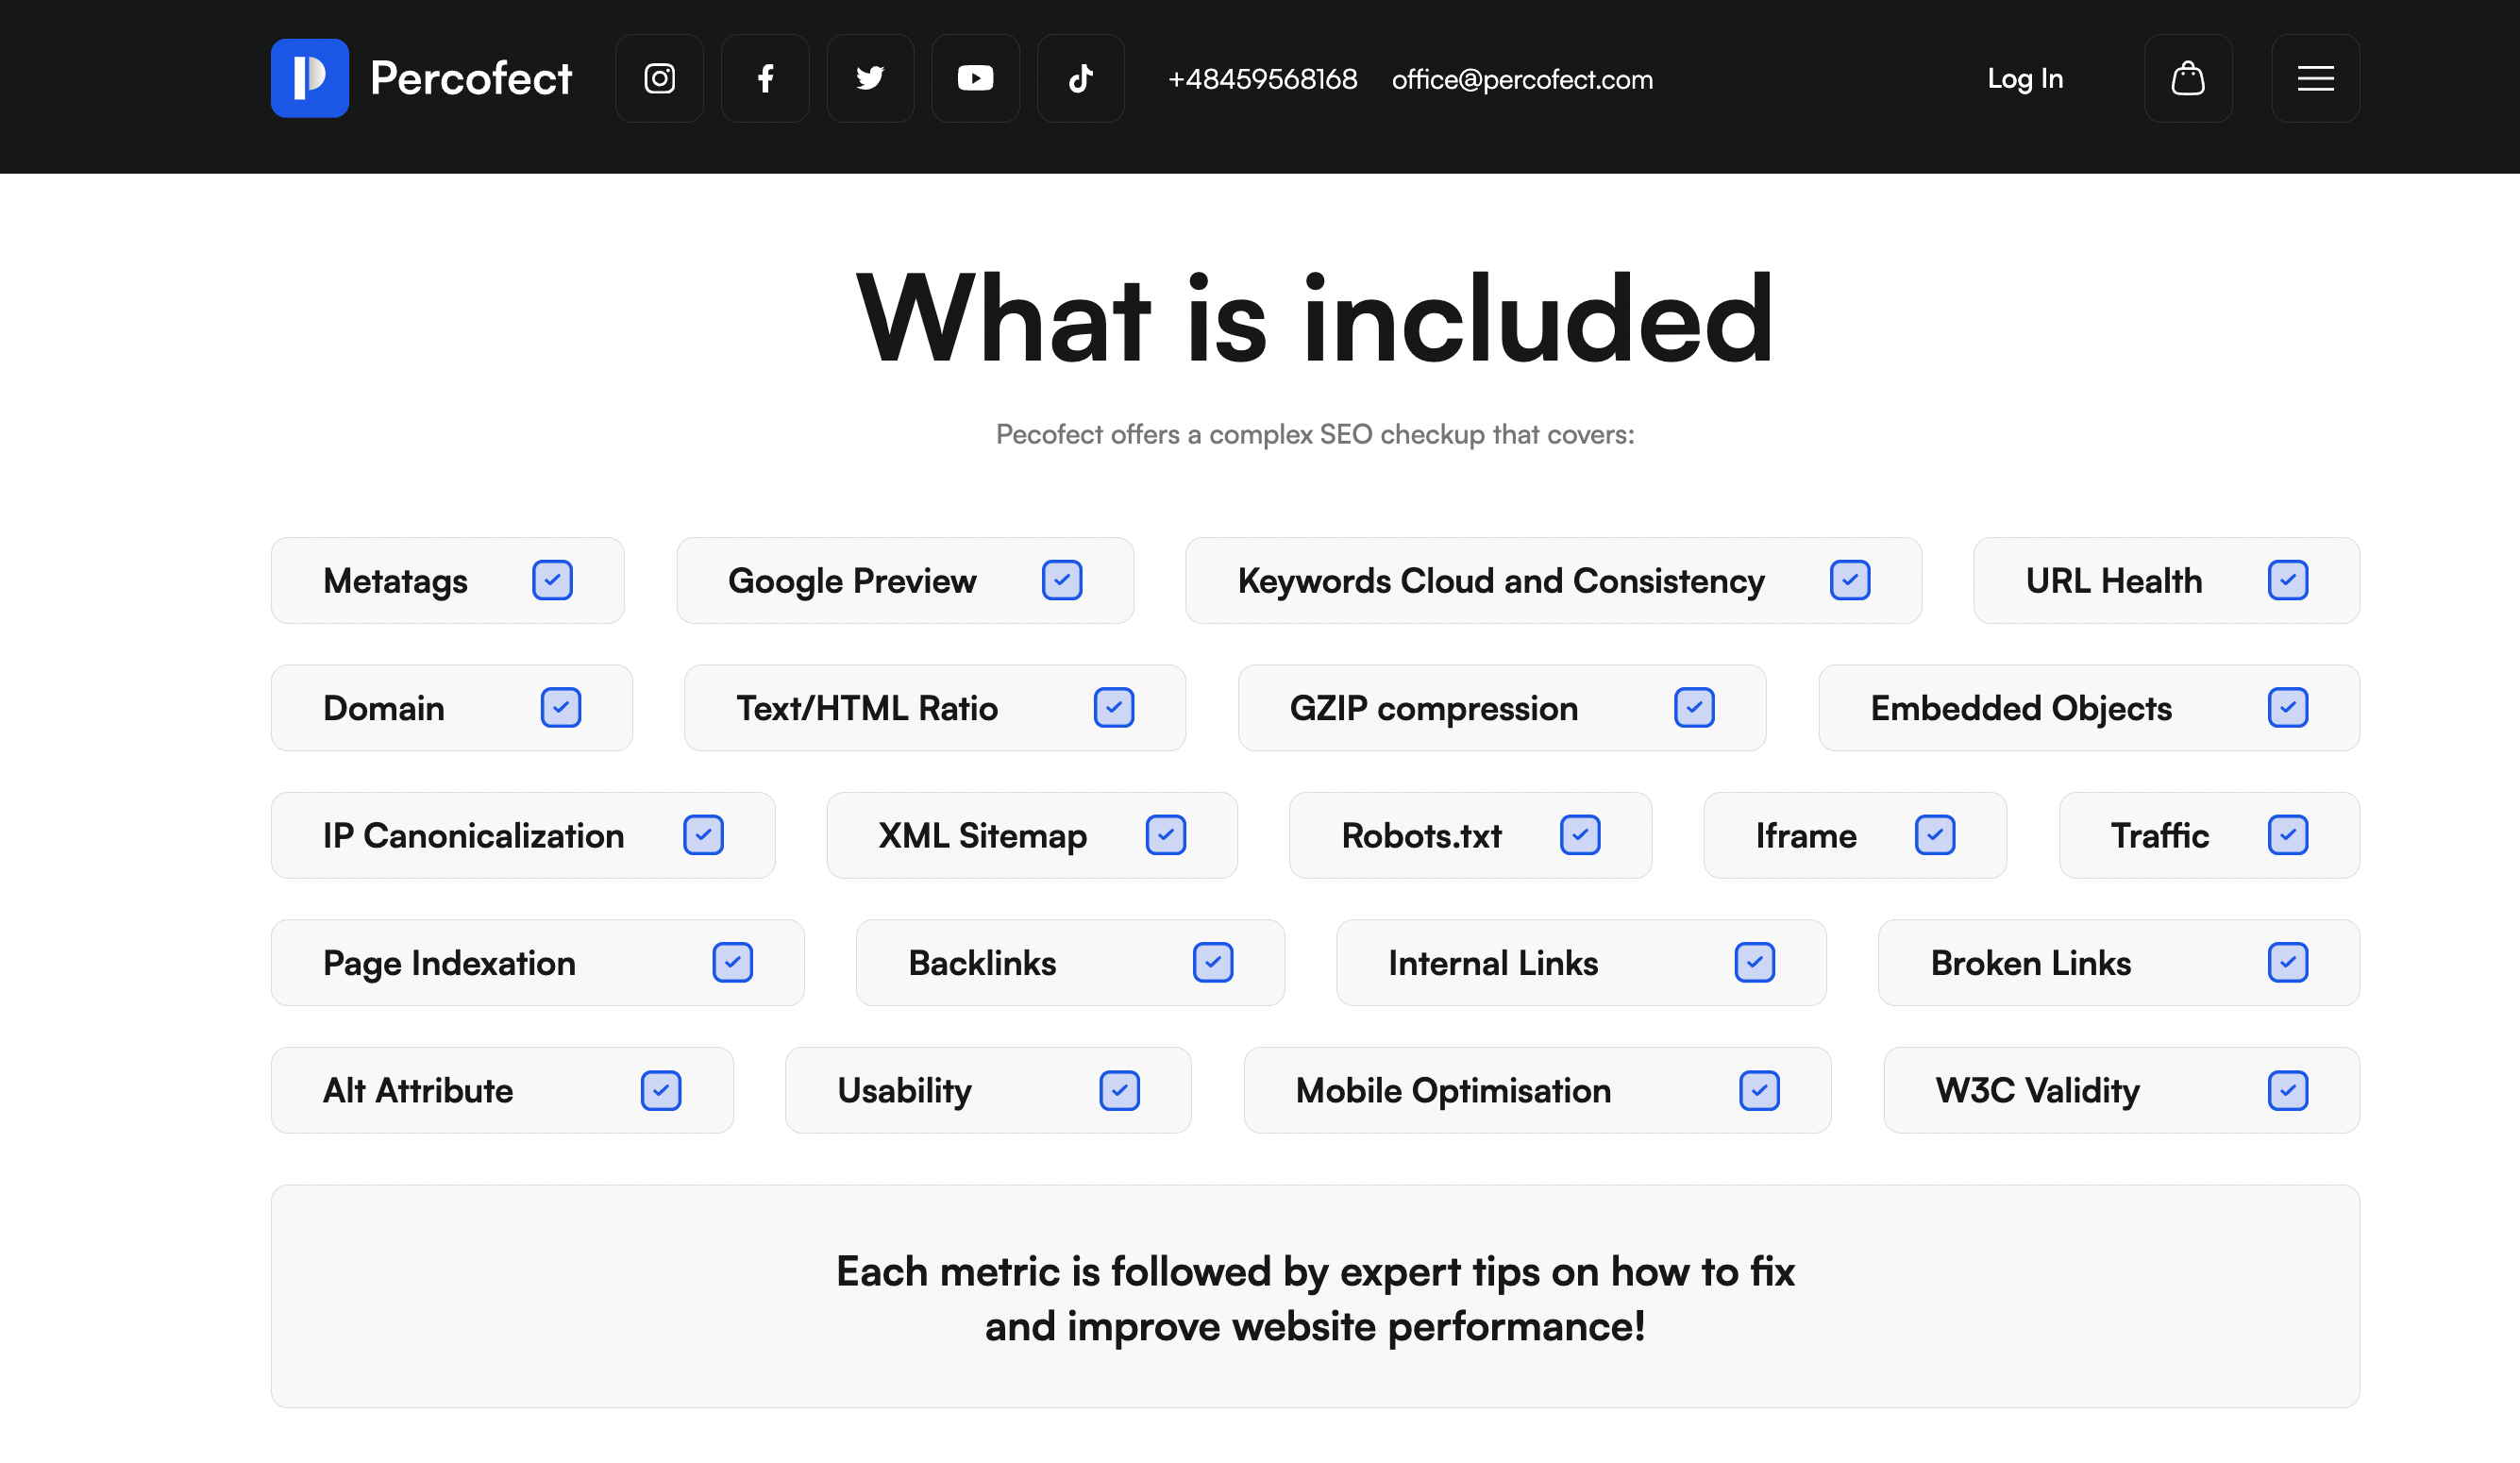This screenshot has width=2520, height=1463.
Task: Toggle the Metatags checkbox
Action: 554,580
